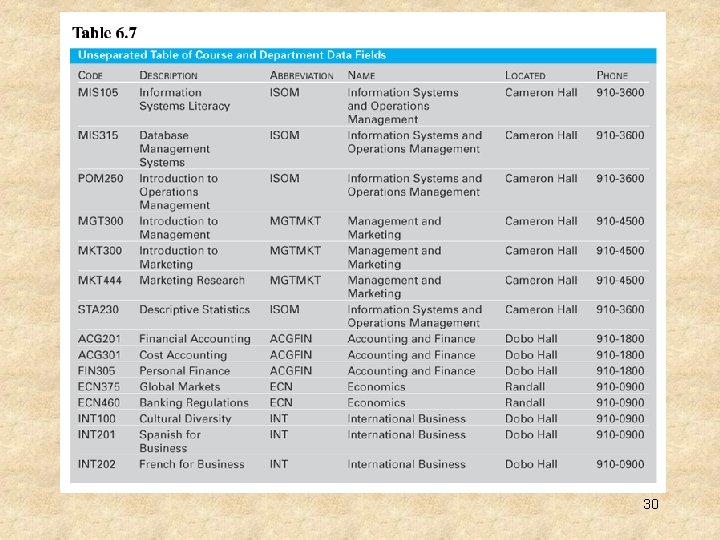
Task: Click 'Dobo Hall' in ACG301 row
Action: 531,355
